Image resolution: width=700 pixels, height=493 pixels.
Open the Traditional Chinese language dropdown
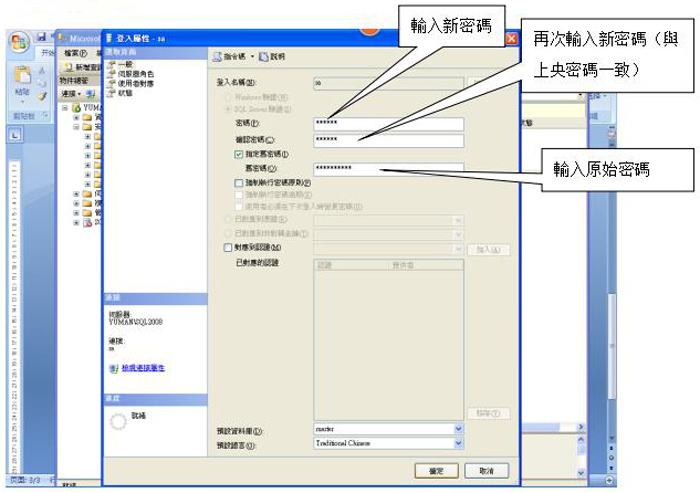[459, 443]
